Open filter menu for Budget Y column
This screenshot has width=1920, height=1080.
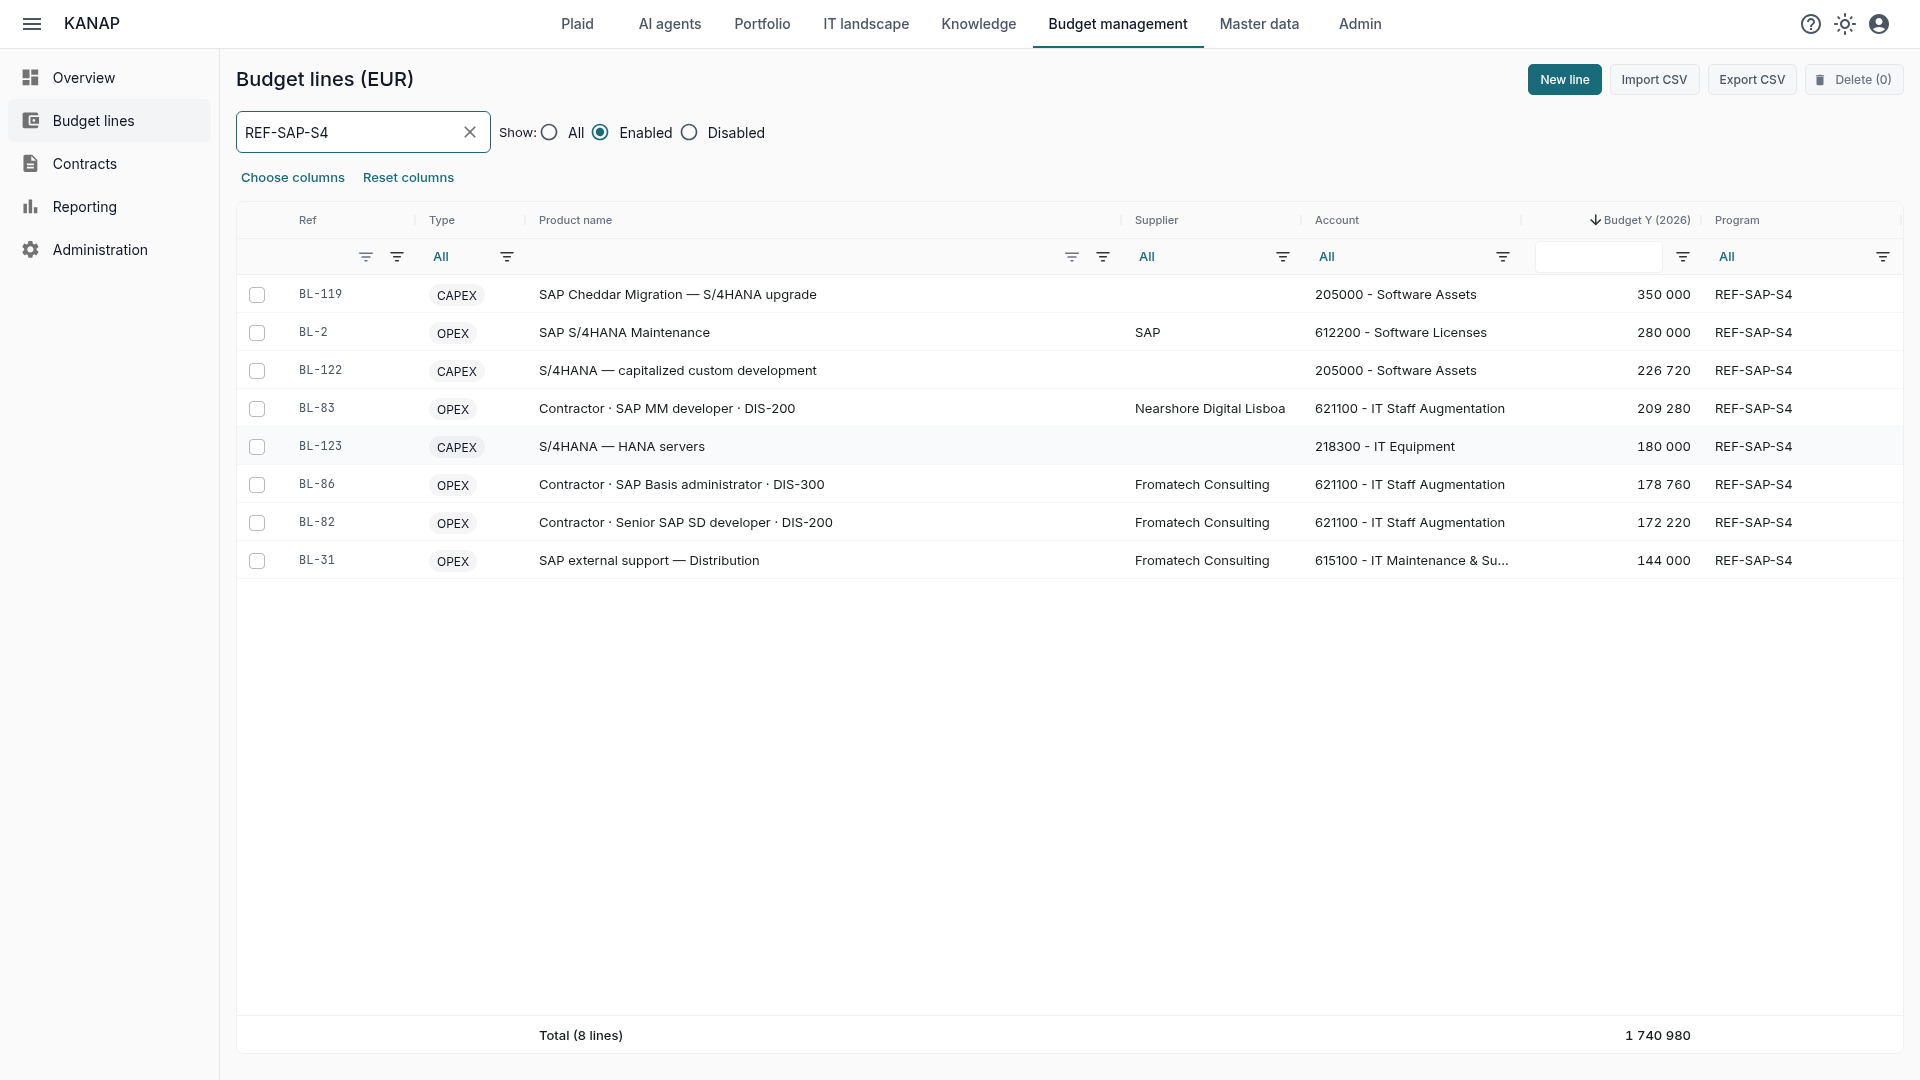coord(1683,257)
